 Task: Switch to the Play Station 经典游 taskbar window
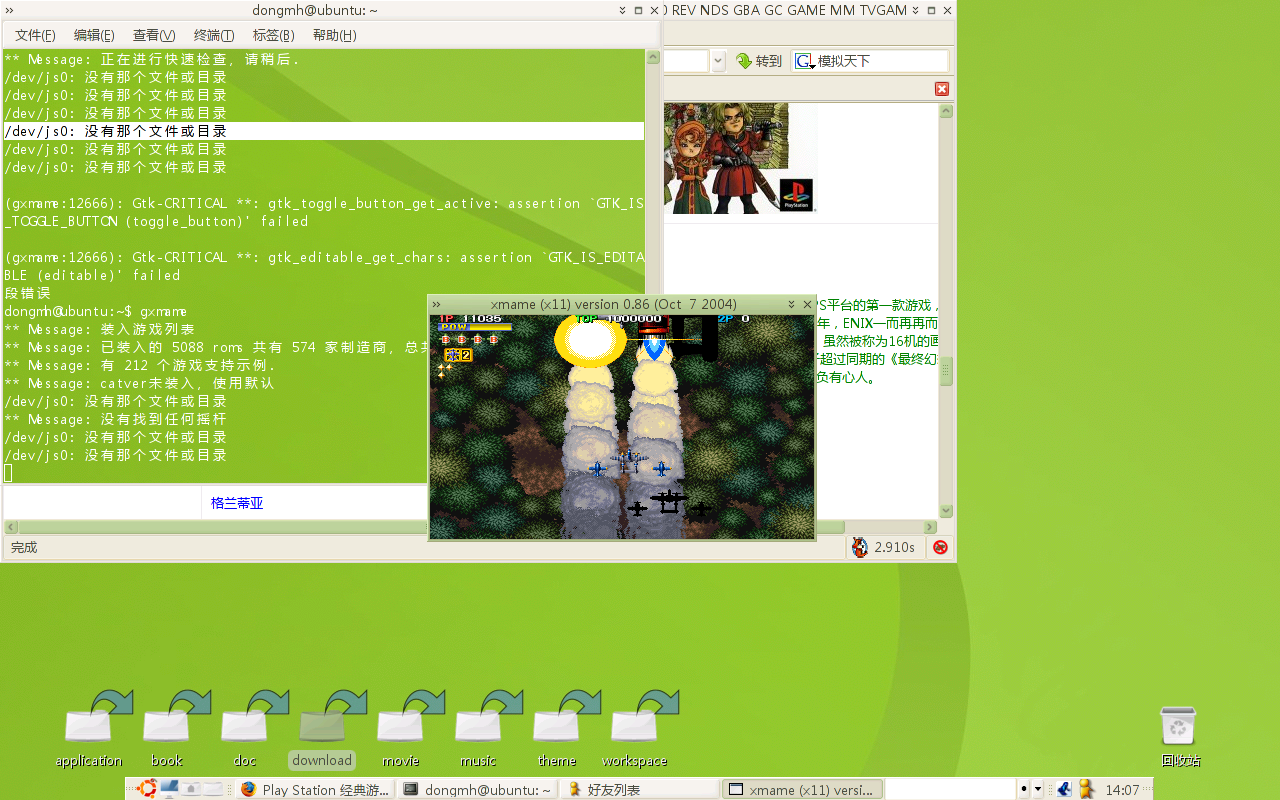coord(316,789)
